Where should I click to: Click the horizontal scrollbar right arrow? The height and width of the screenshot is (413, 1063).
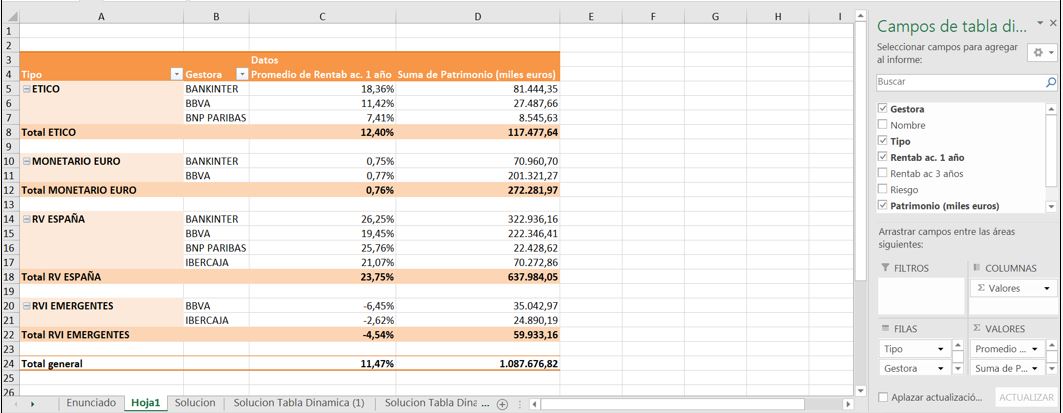[847, 404]
